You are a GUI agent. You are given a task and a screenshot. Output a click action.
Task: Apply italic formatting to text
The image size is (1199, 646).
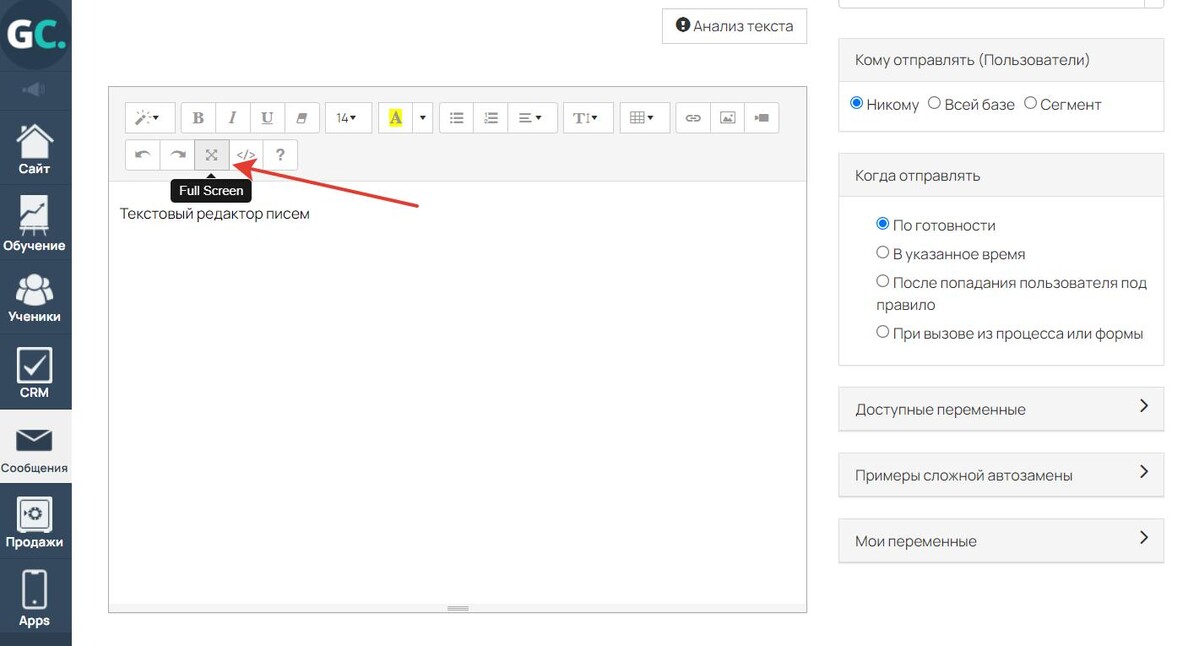click(x=233, y=118)
